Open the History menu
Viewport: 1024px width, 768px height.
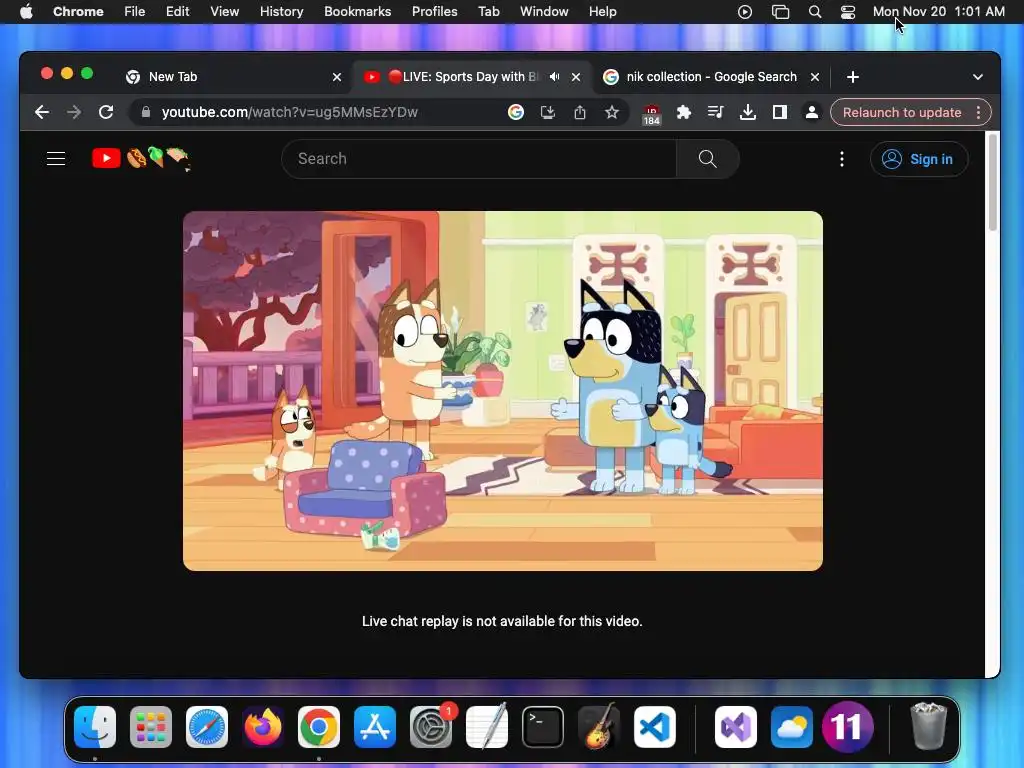[281, 12]
